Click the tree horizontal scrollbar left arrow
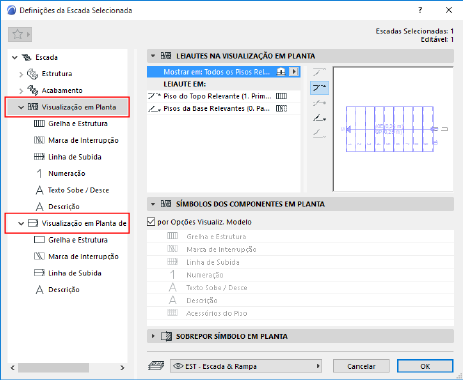 coord(12,368)
